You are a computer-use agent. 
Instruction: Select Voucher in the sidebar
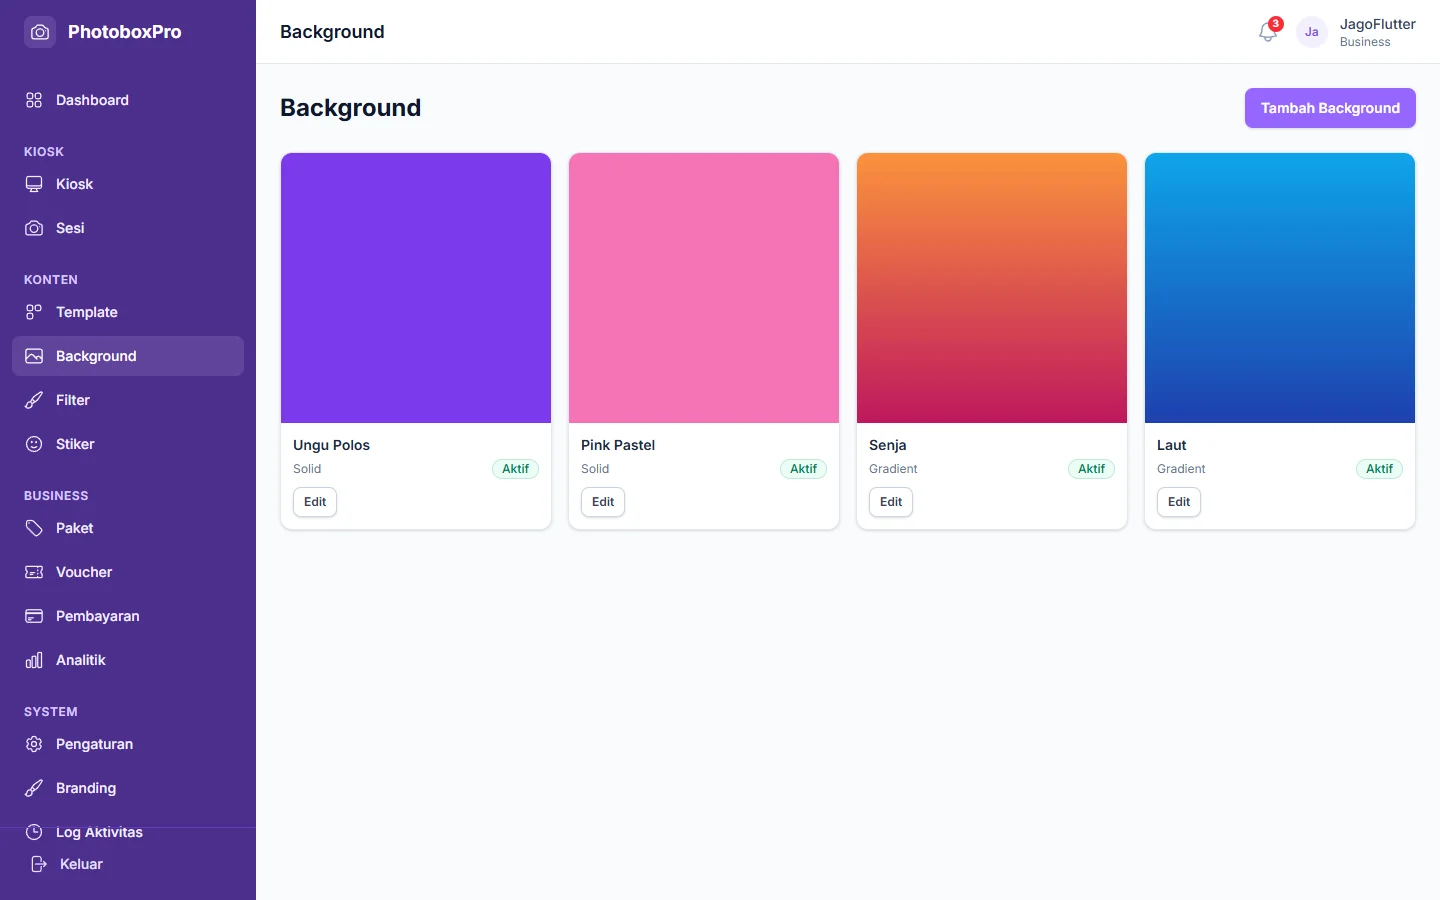128,572
